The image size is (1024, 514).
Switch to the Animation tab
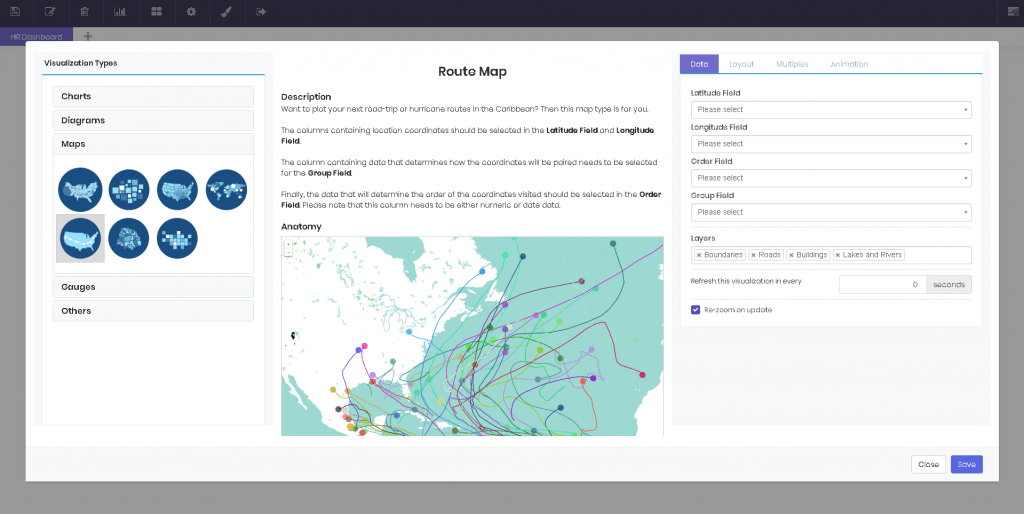849,64
